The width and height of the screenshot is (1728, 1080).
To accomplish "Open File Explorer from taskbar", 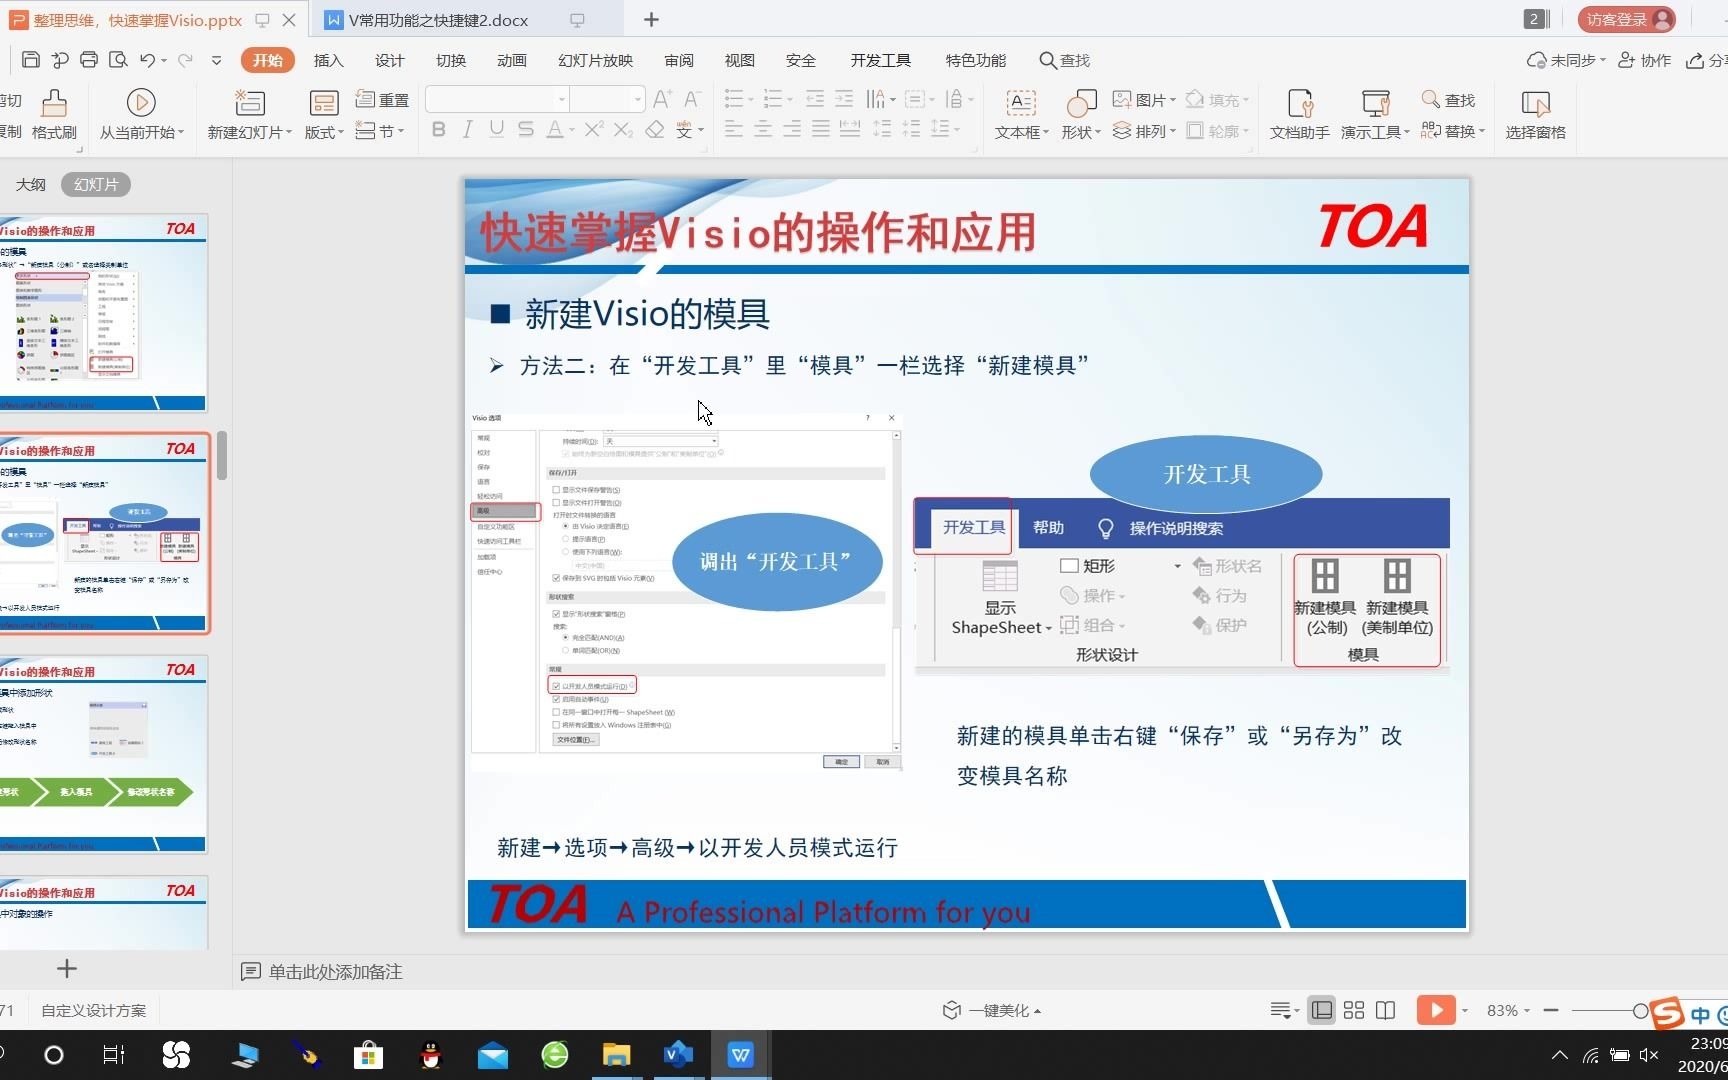I will click(616, 1054).
